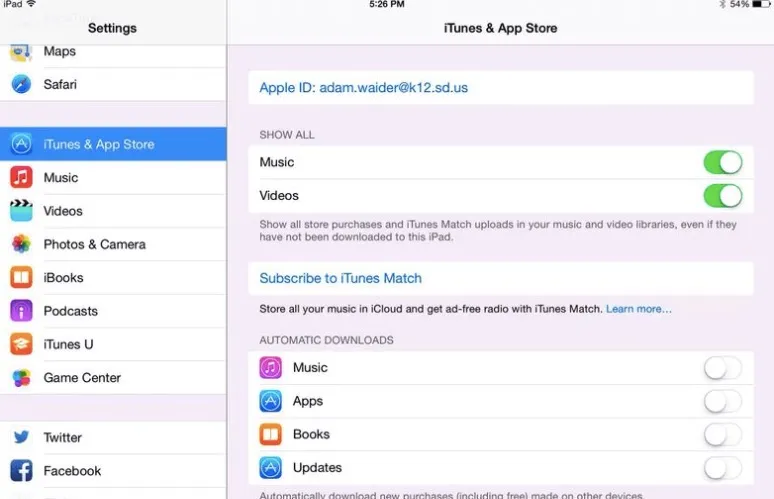Viewport: 774px width, 499px height.
Task: Turn off Show All Music switch
Action: (x=723, y=162)
